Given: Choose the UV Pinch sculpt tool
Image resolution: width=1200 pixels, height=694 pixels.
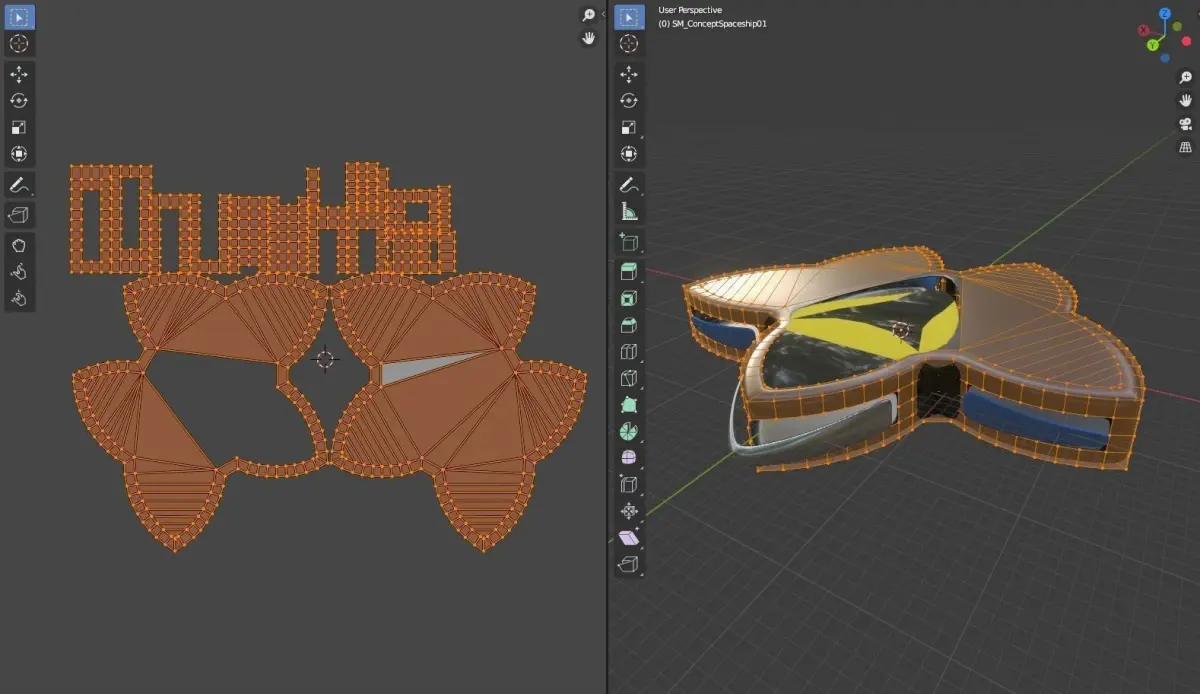Looking at the screenshot, I should (x=19, y=298).
